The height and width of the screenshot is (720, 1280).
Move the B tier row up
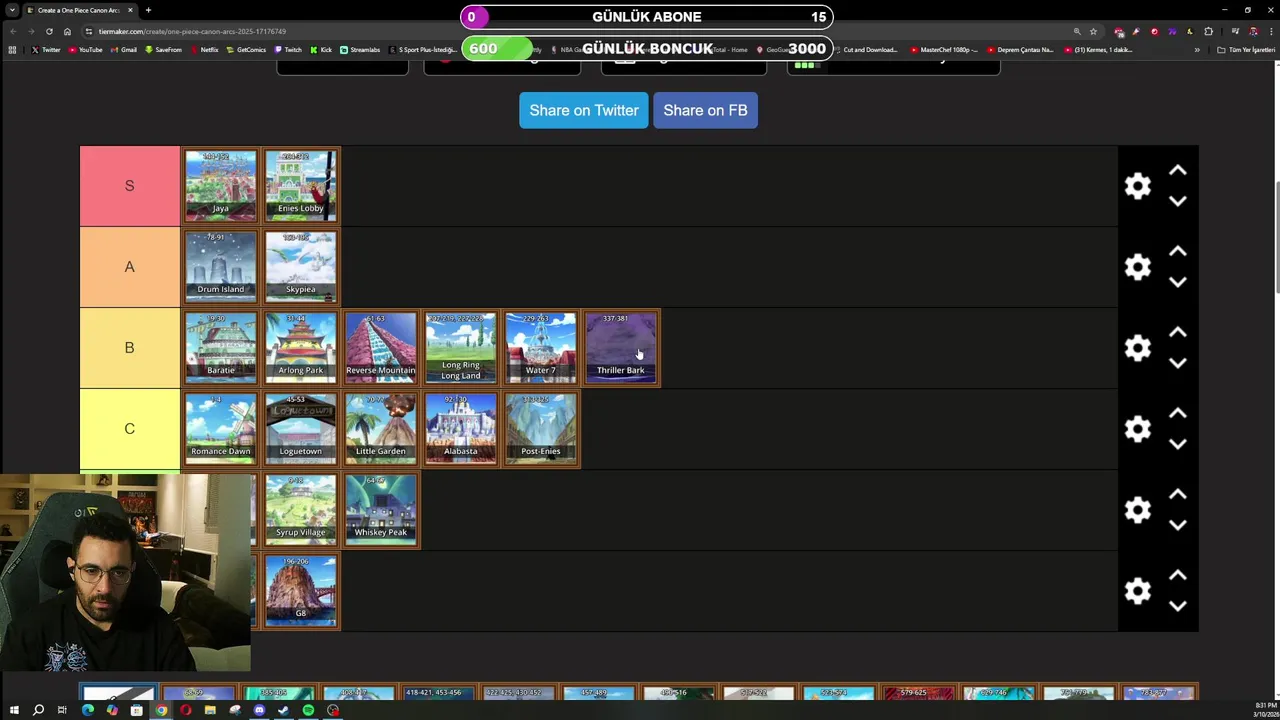[x=1178, y=333]
